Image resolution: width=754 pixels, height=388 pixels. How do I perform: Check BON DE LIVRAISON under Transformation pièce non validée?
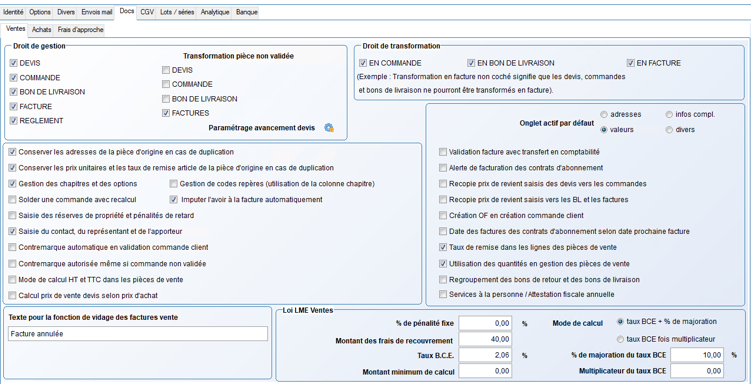tap(166, 99)
